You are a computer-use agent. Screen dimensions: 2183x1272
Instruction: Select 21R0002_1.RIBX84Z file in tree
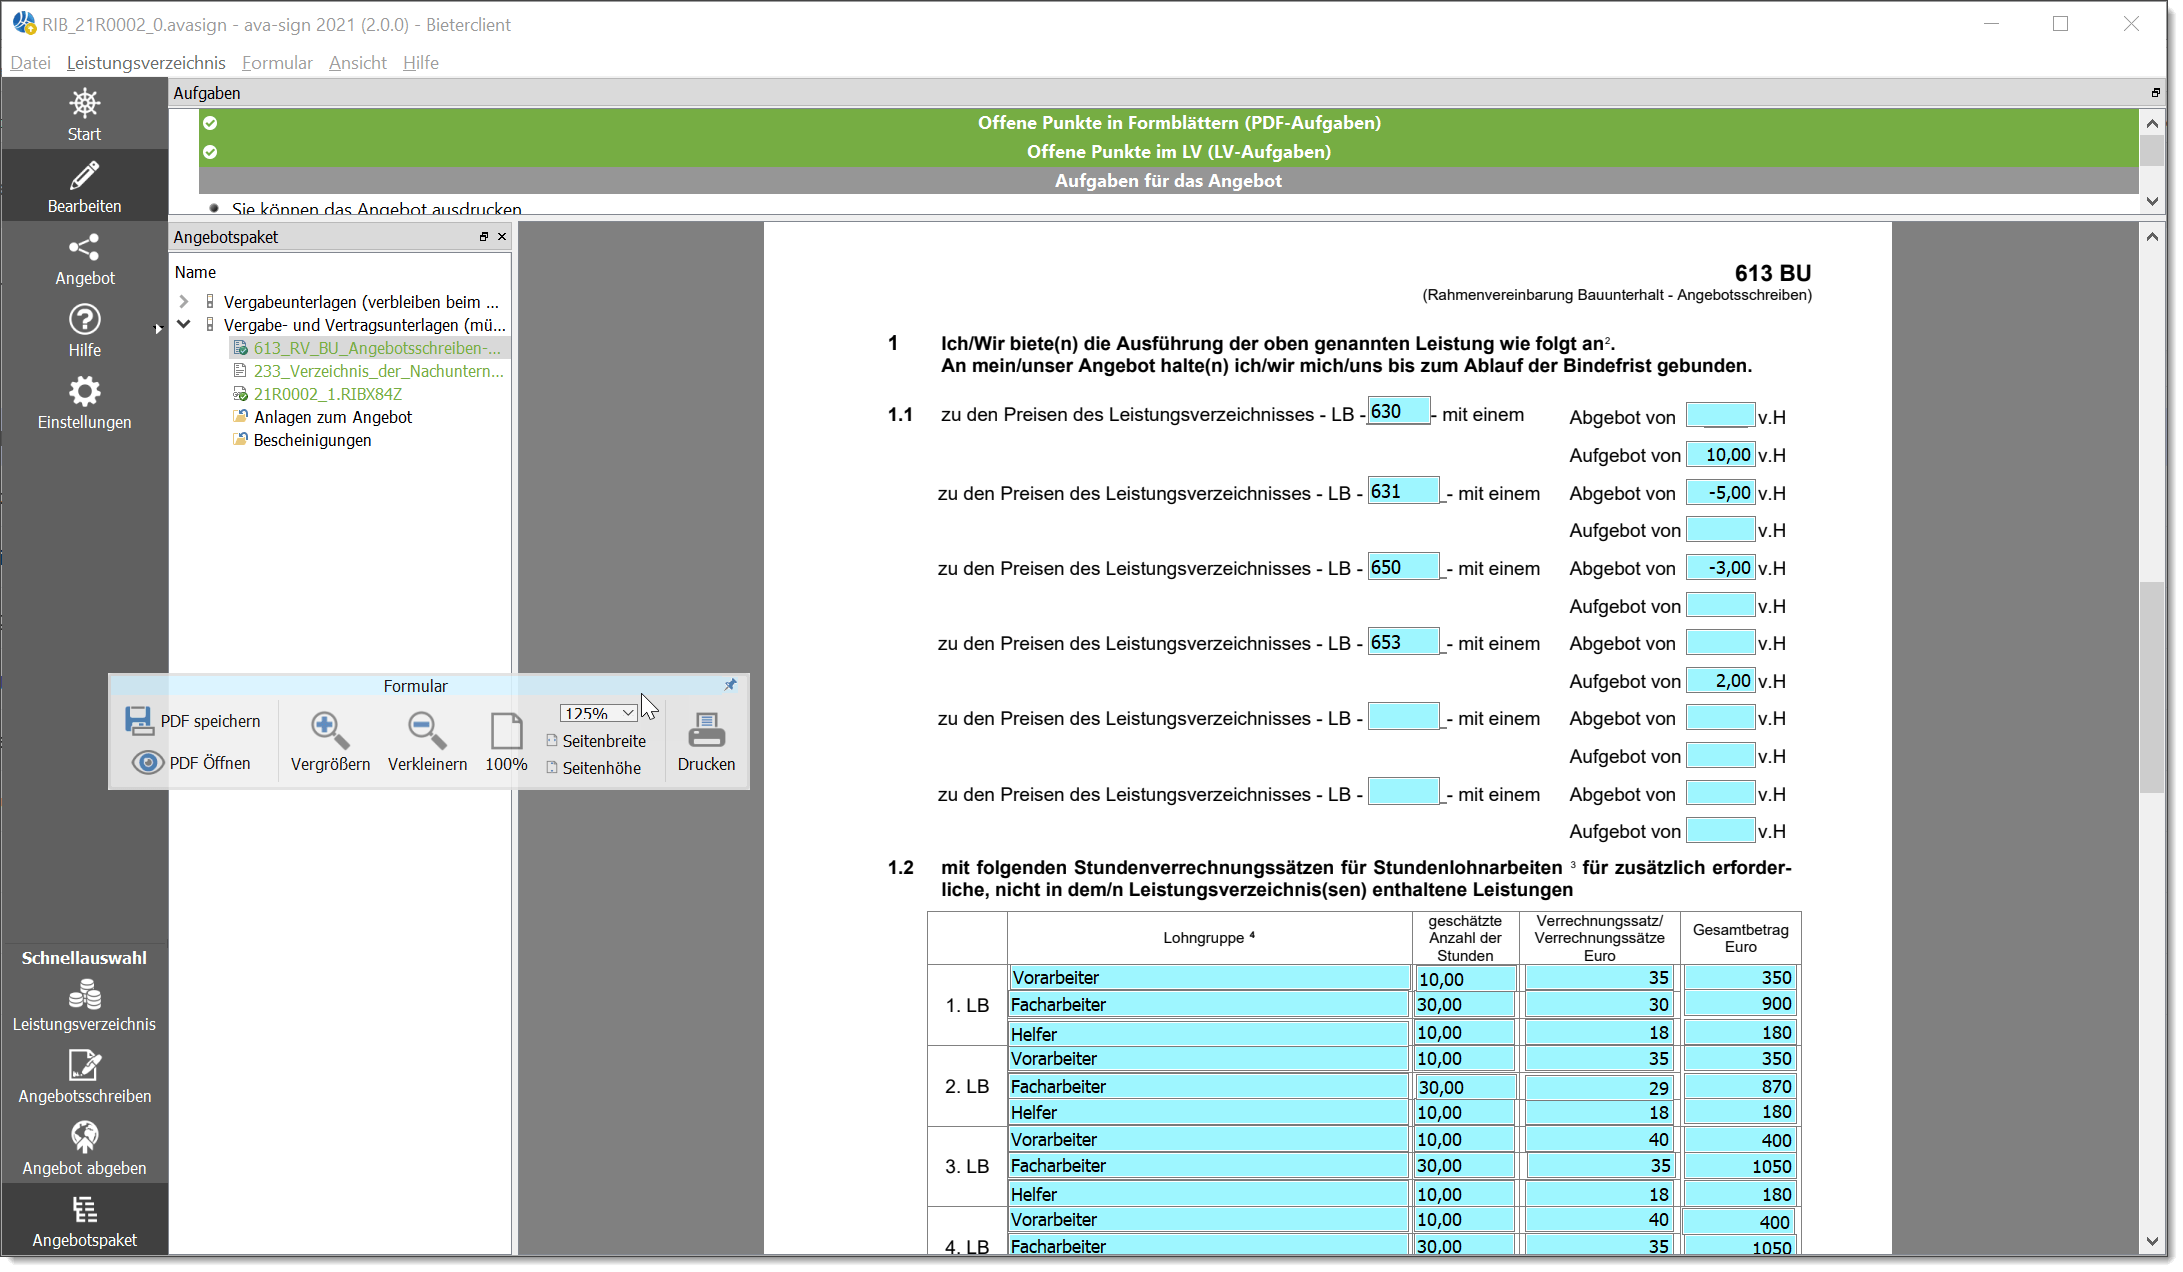(327, 394)
